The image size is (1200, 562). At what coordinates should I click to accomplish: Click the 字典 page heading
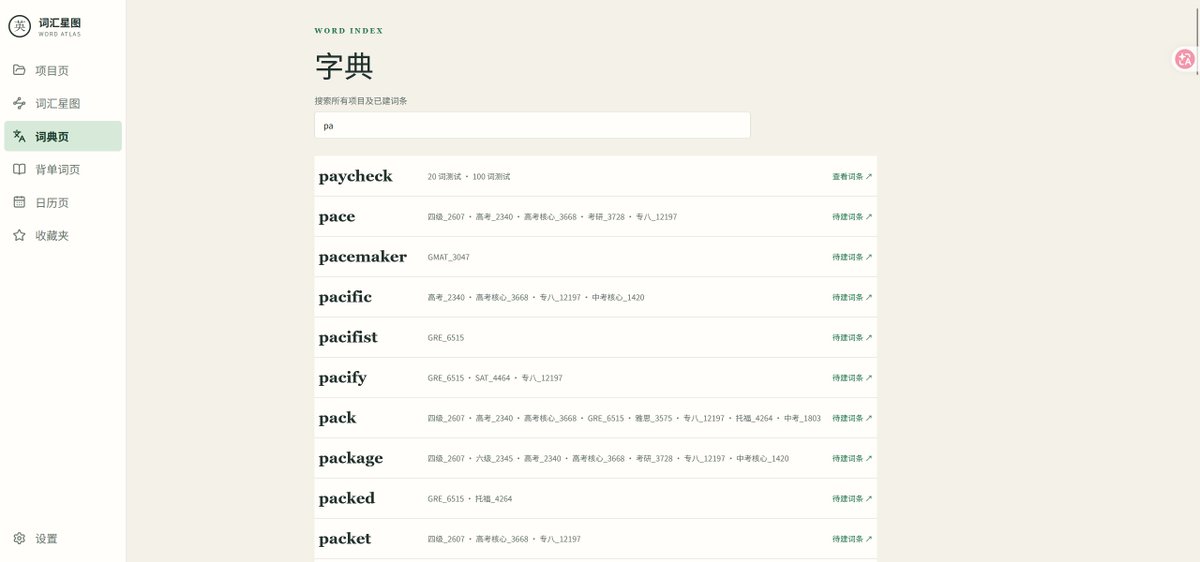pyautogui.click(x=344, y=67)
